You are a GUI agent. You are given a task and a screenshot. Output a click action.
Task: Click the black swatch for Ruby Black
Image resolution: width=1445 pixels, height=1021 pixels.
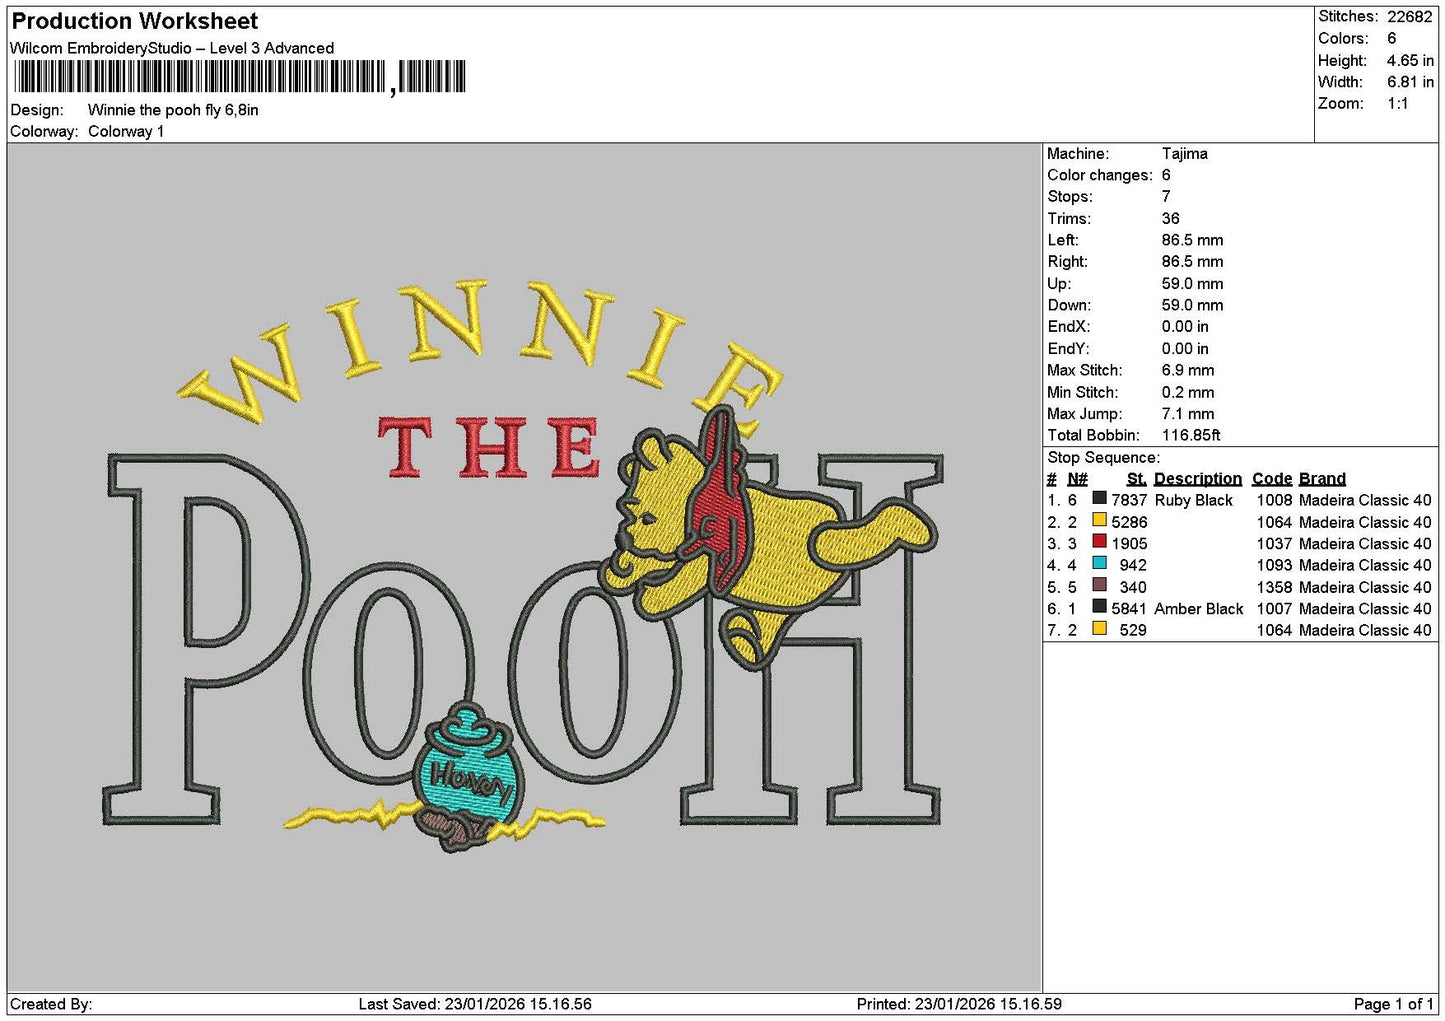click(x=1099, y=498)
